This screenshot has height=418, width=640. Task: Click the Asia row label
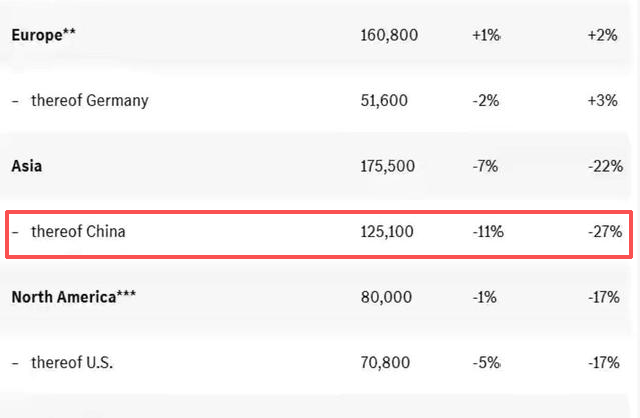pyautogui.click(x=27, y=166)
